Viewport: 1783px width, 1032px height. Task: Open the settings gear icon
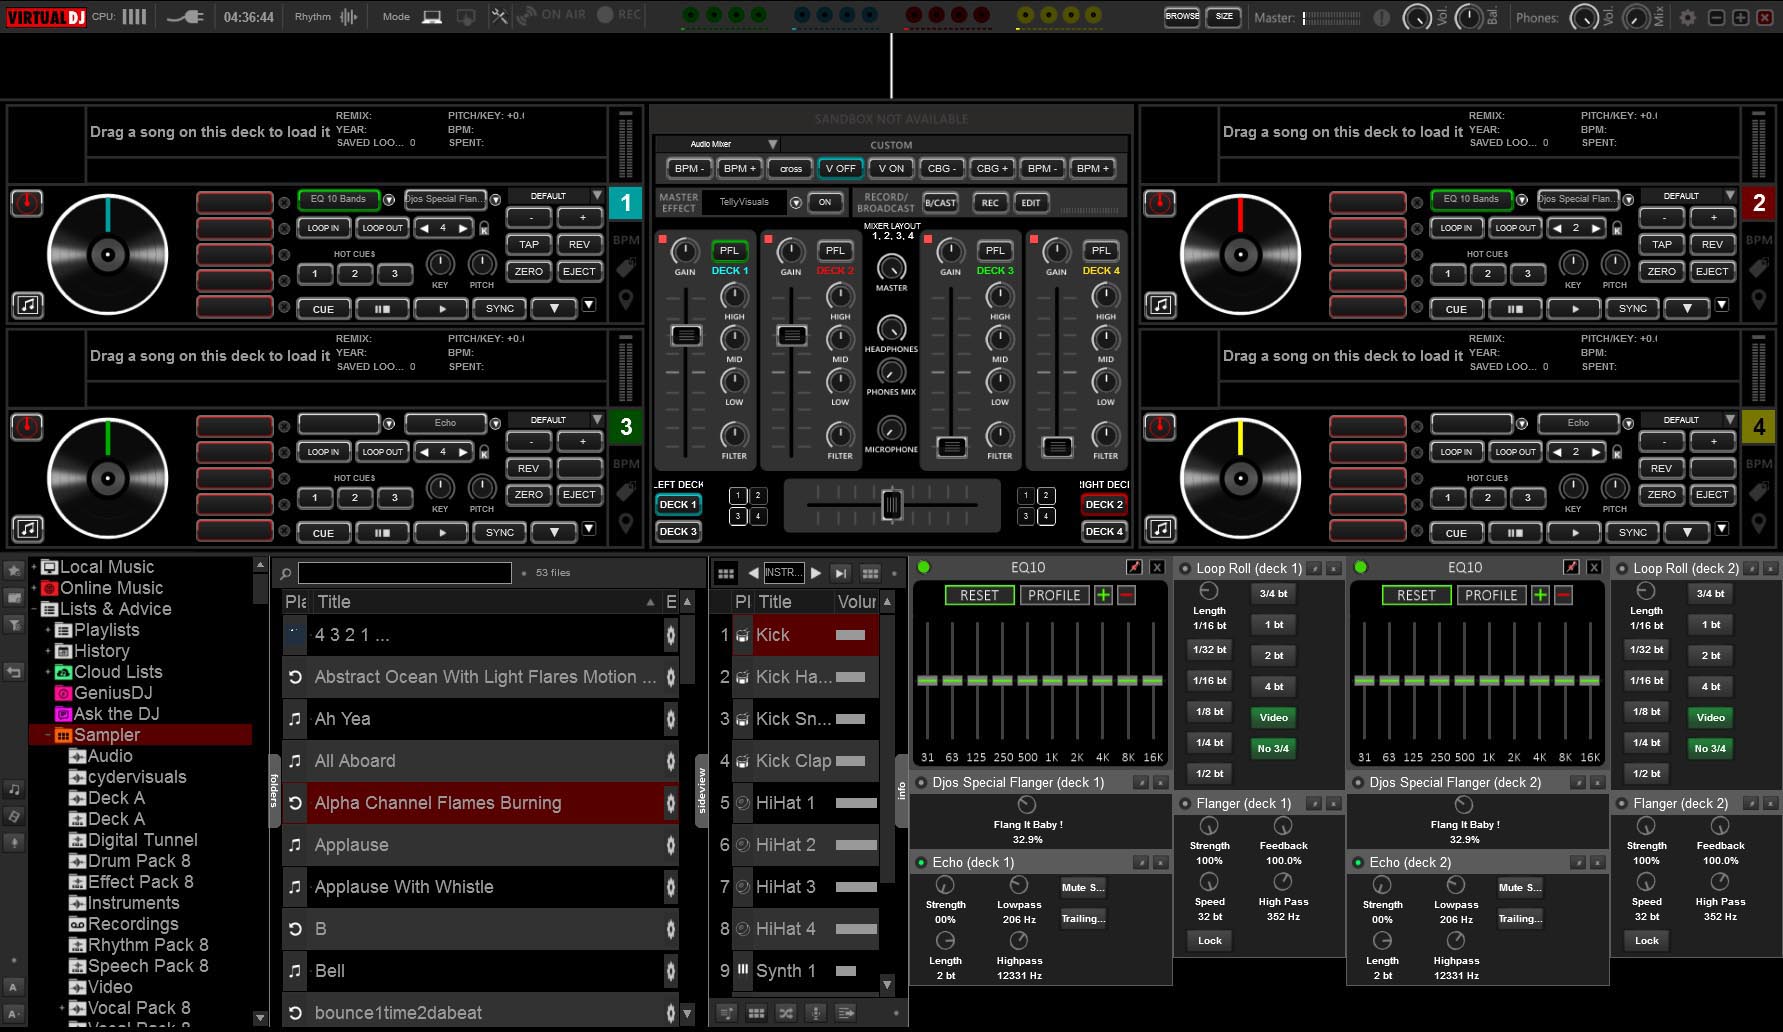1687,17
